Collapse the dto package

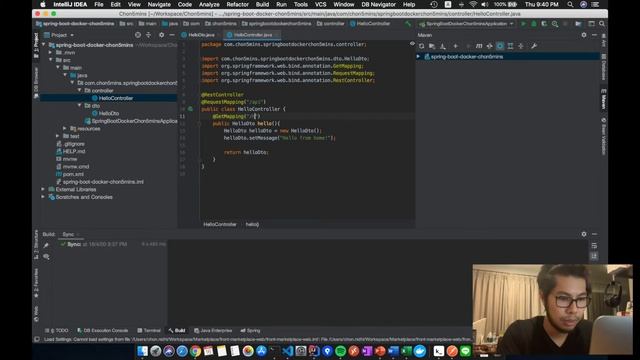pos(80,106)
